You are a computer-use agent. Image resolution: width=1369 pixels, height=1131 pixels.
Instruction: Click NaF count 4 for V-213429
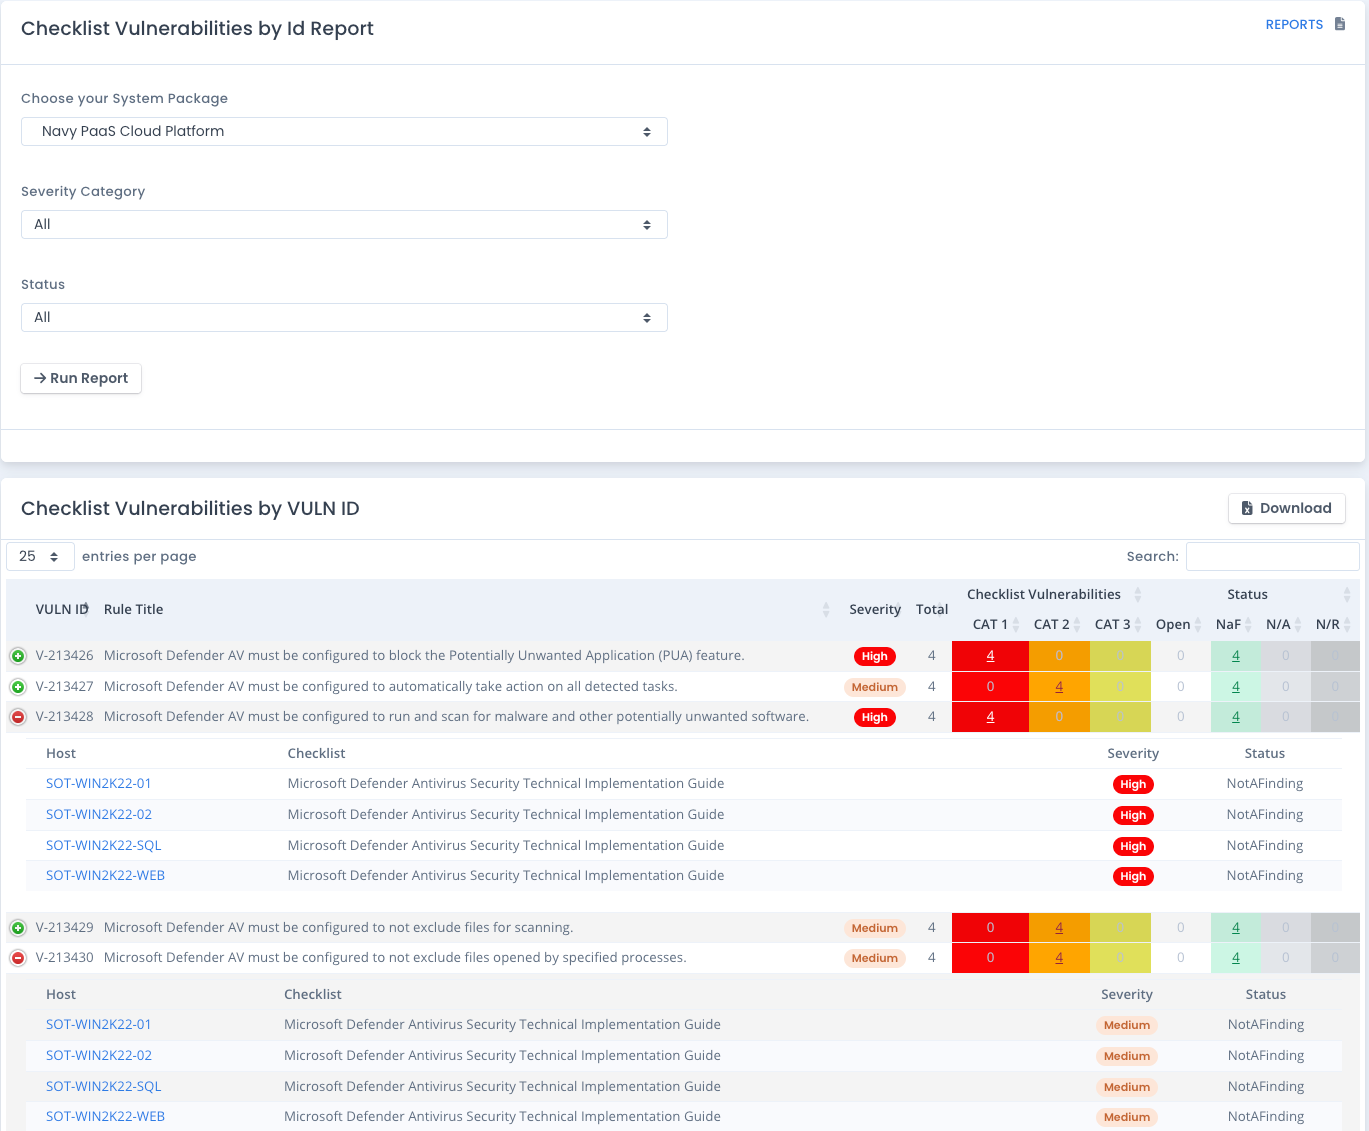[x=1236, y=928]
